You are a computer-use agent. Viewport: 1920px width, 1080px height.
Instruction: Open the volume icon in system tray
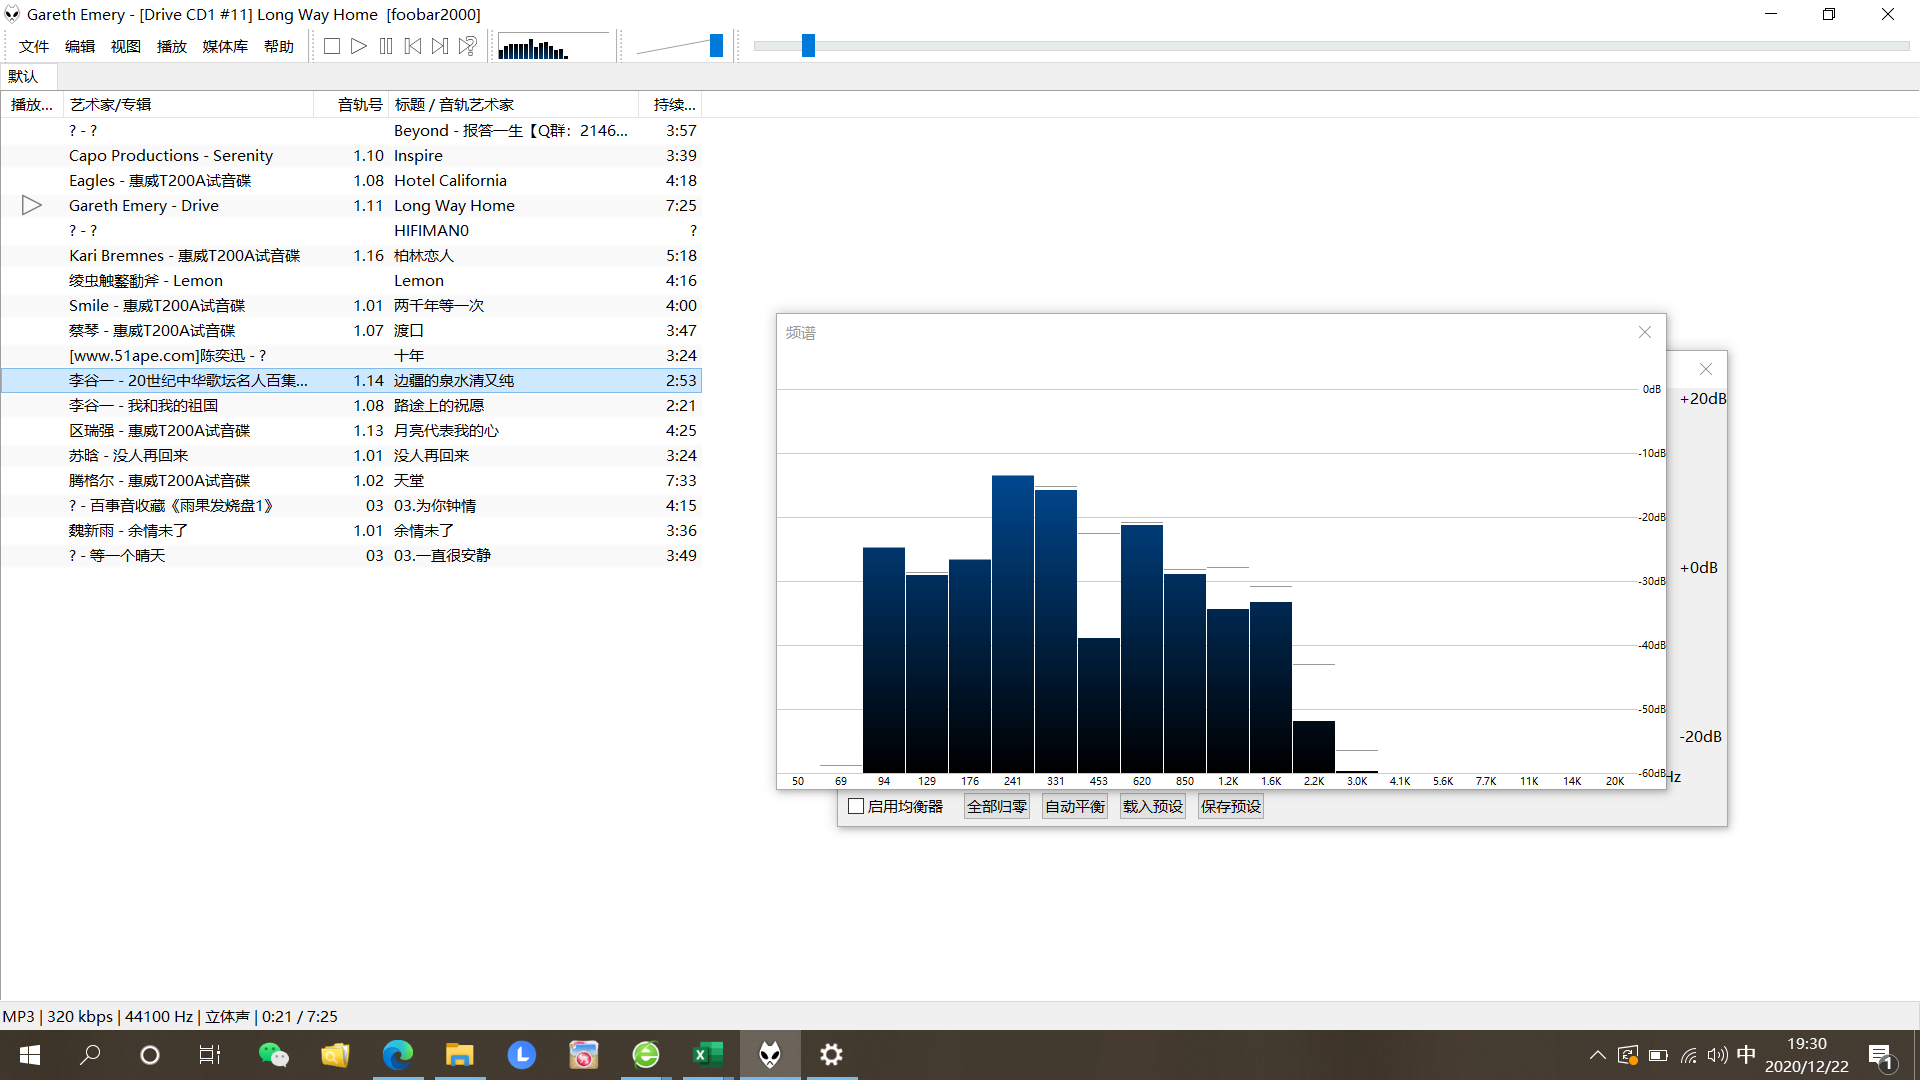pos(1717,1055)
